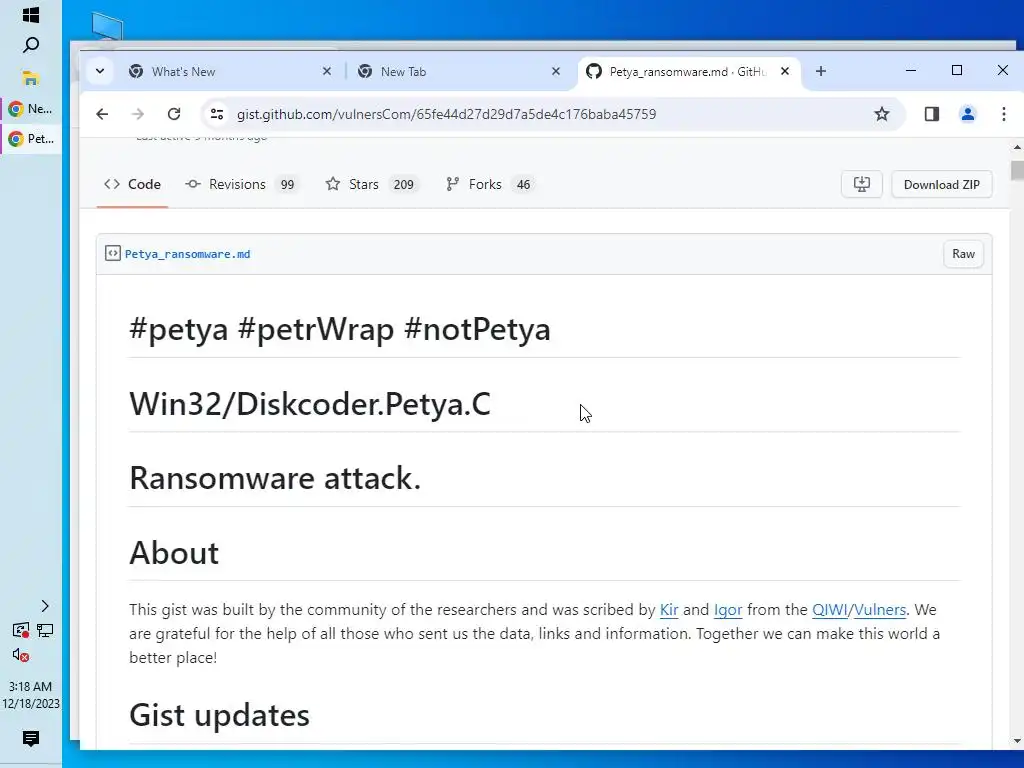Minimize the Chrome window
This screenshot has height=768, width=1024.
pos(911,71)
